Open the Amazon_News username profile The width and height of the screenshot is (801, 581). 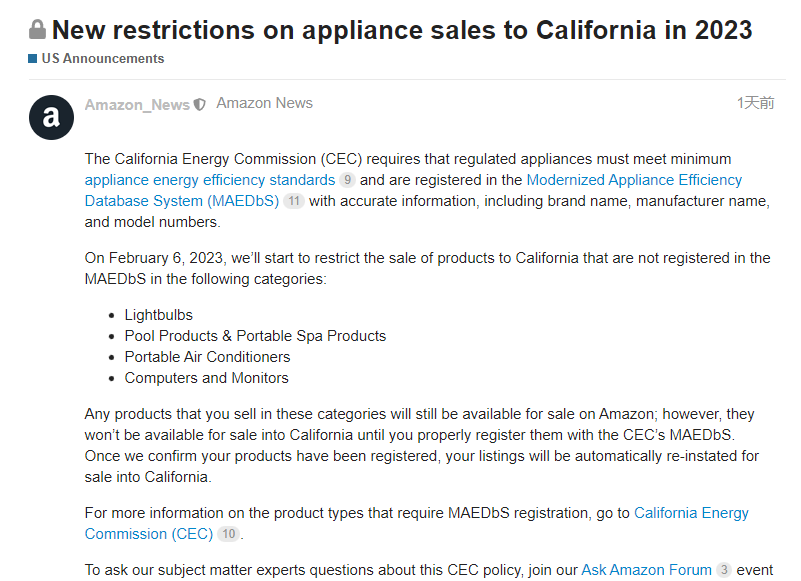pos(137,105)
